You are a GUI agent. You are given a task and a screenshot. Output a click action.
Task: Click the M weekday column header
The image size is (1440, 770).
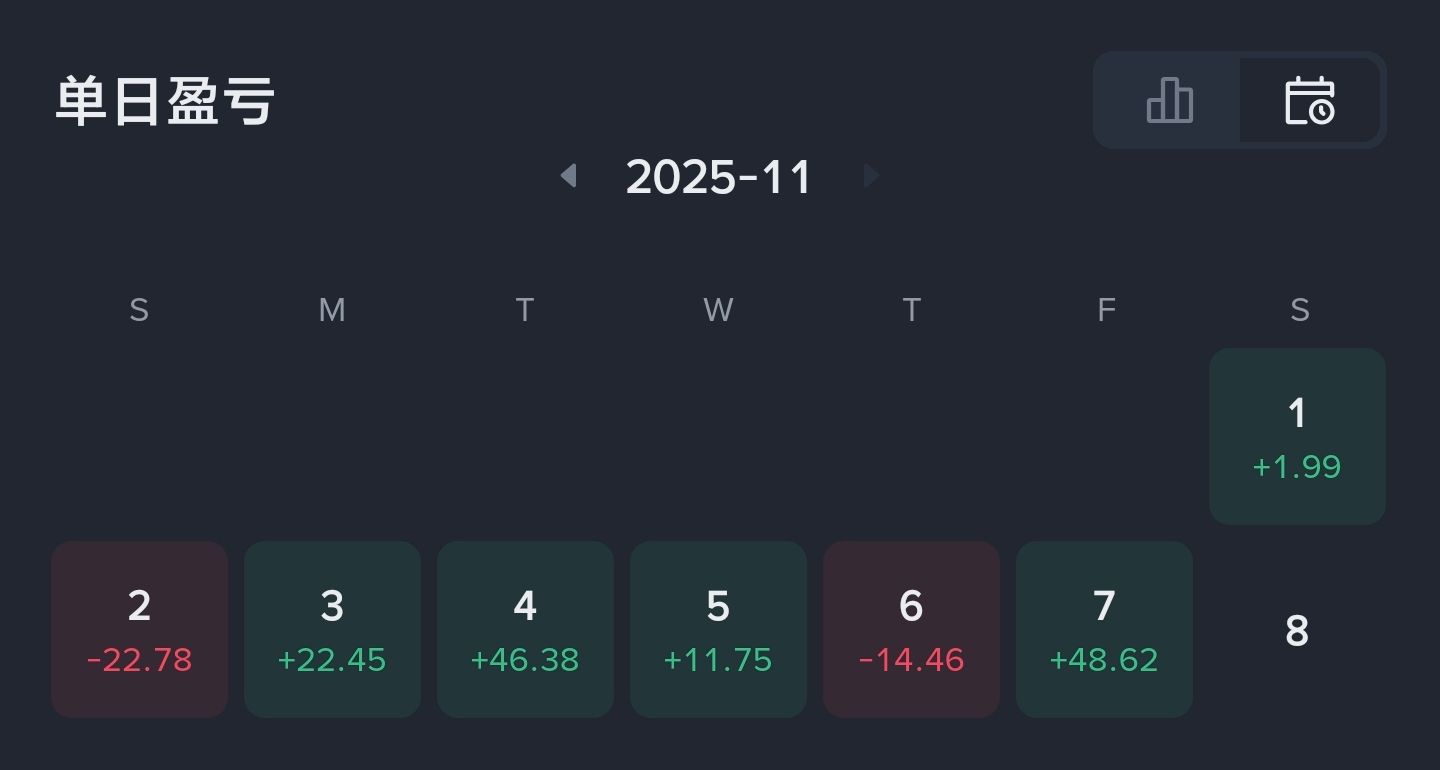click(332, 310)
